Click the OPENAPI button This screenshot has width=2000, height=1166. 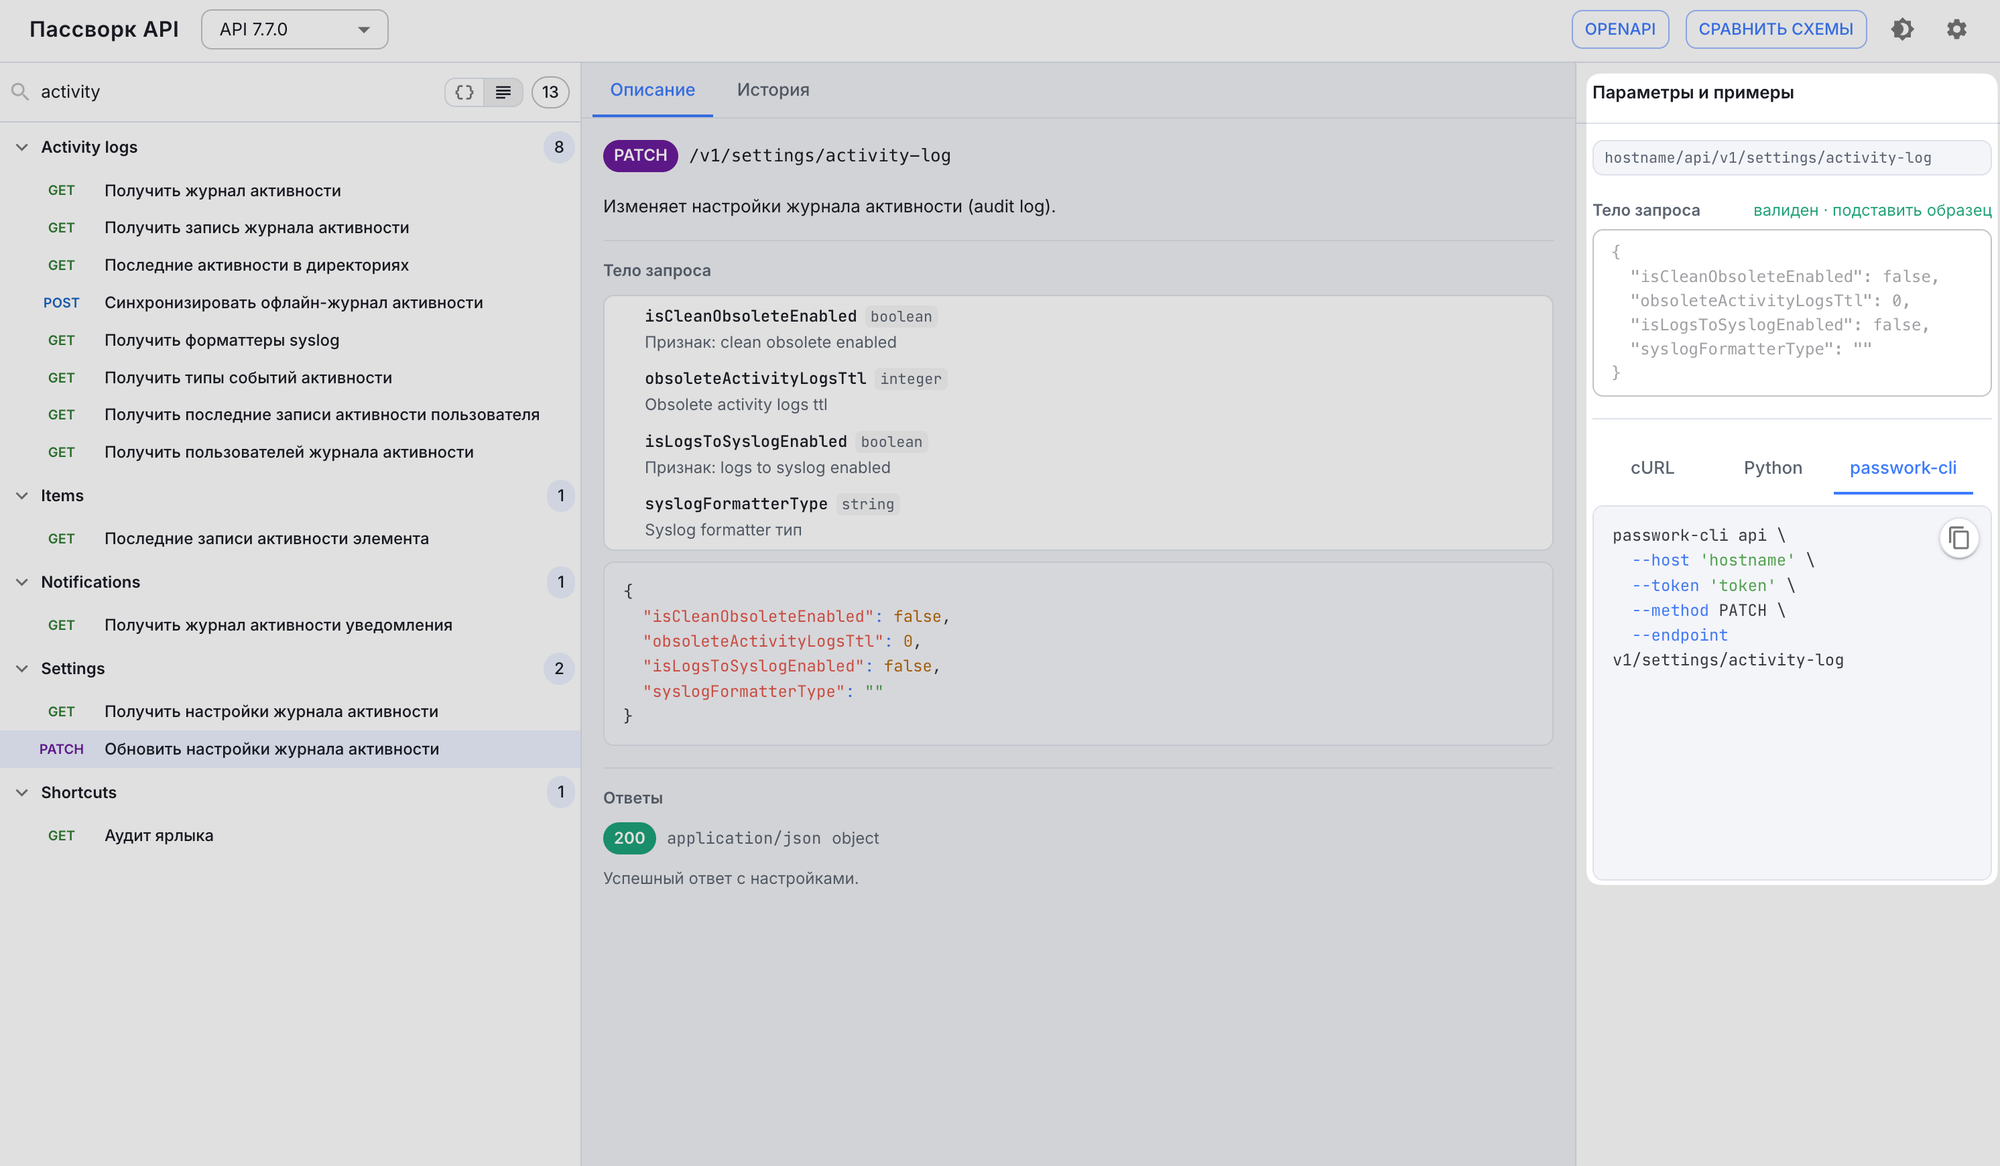coord(1620,29)
